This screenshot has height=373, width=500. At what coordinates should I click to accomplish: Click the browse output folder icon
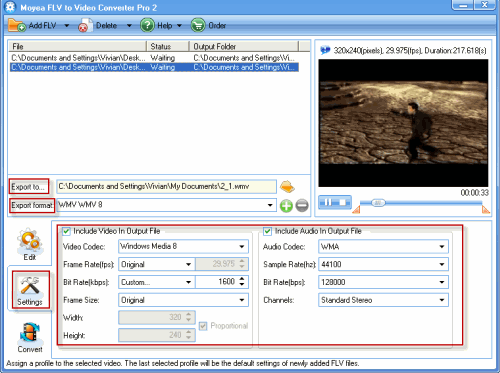[287, 187]
